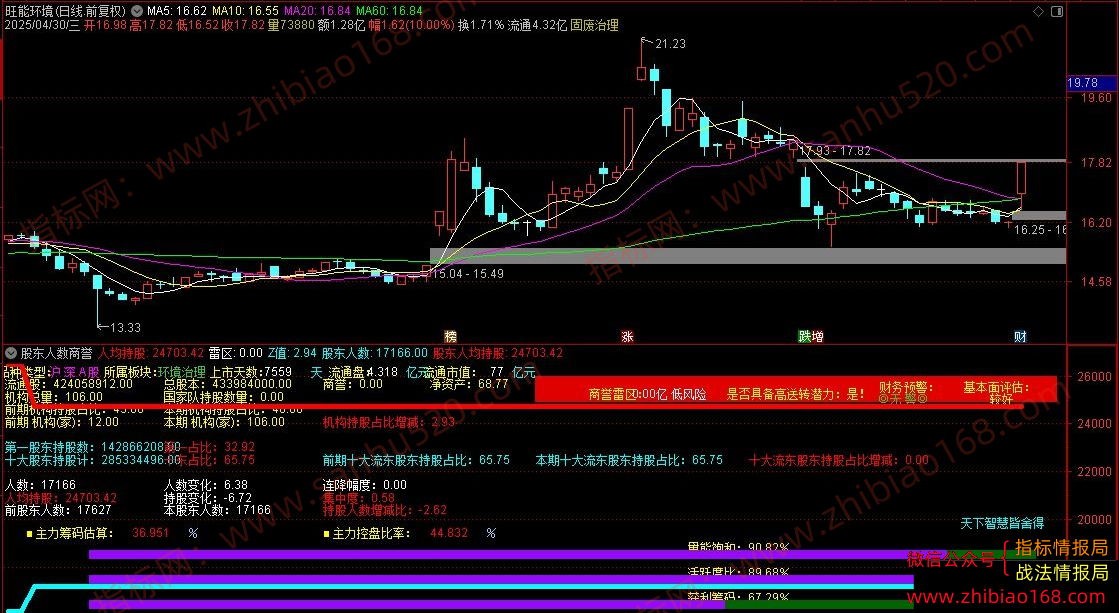The width and height of the screenshot is (1119, 613).
Task: Click the 获利筹码 67.29% bar label
Action: [739, 597]
